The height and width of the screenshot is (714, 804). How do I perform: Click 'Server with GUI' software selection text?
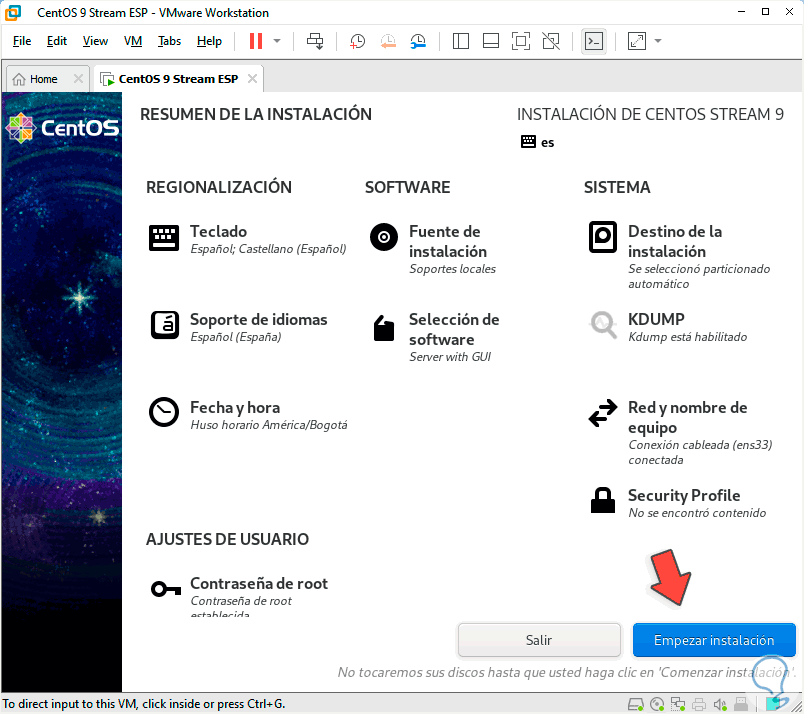click(x=450, y=356)
